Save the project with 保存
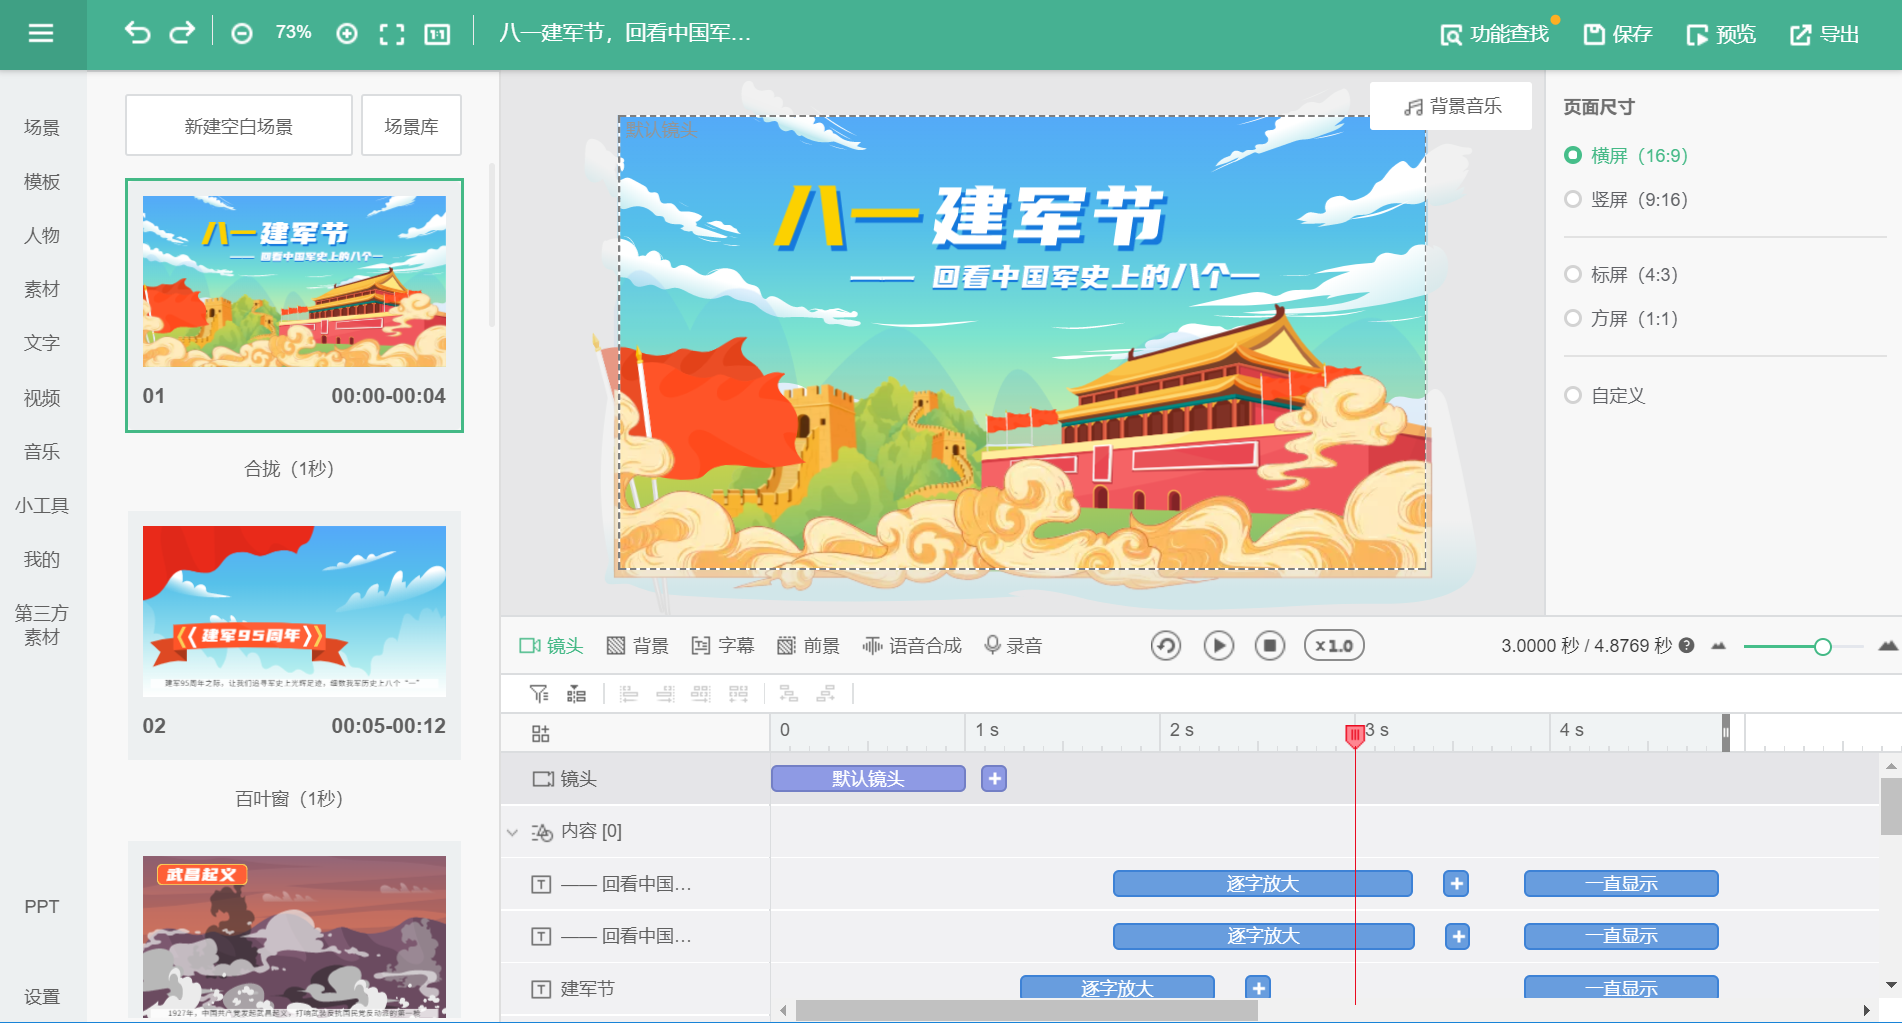Screen dimensions: 1902x1023 pos(1618,34)
